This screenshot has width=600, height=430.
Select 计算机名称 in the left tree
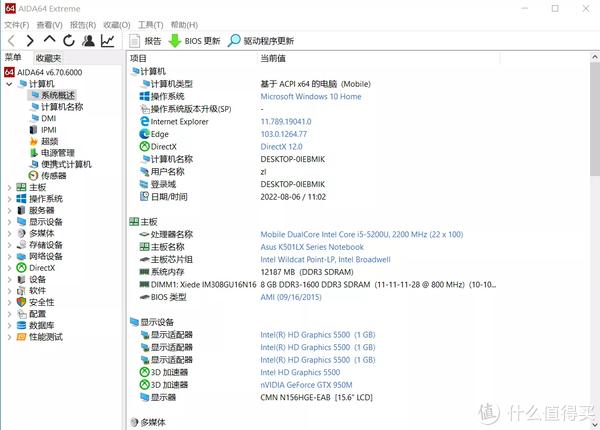[57, 107]
